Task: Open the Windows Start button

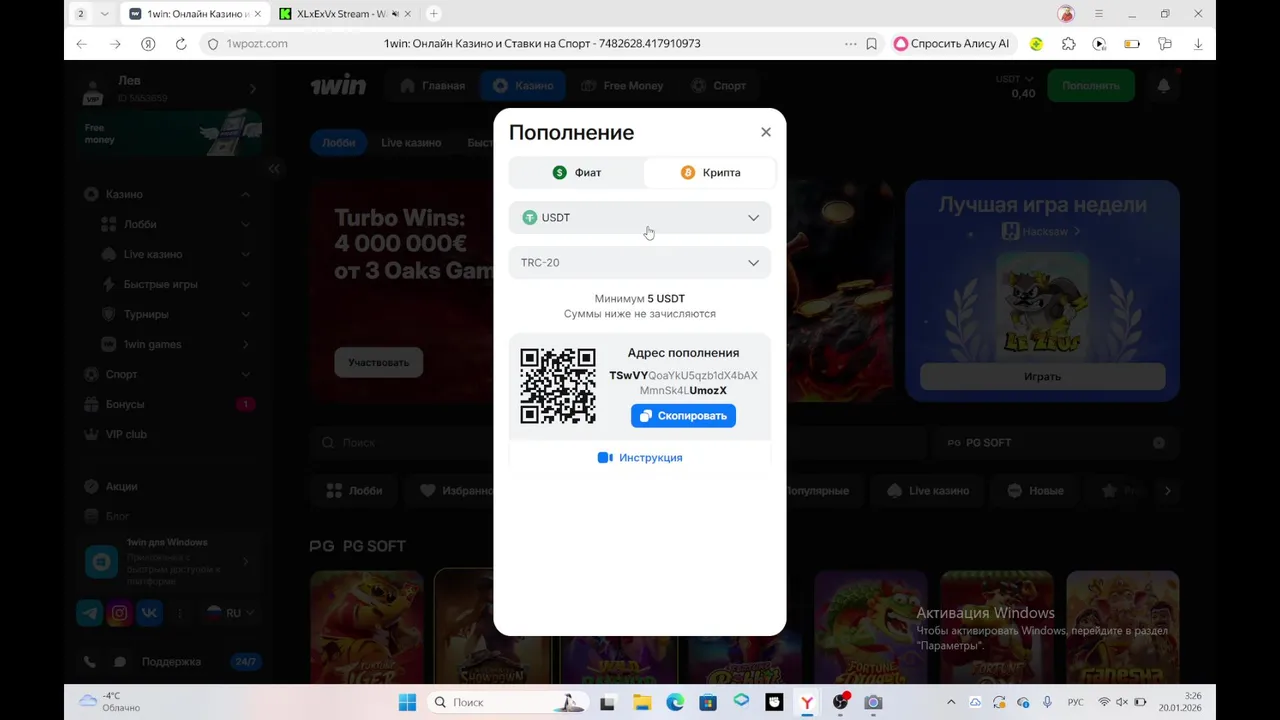Action: [407, 703]
